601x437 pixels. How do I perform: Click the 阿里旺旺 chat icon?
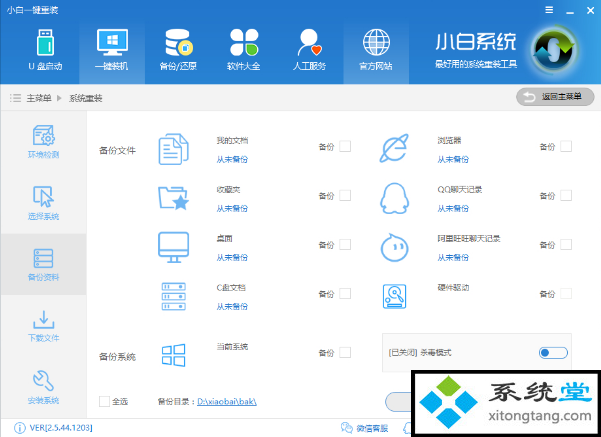pos(394,248)
